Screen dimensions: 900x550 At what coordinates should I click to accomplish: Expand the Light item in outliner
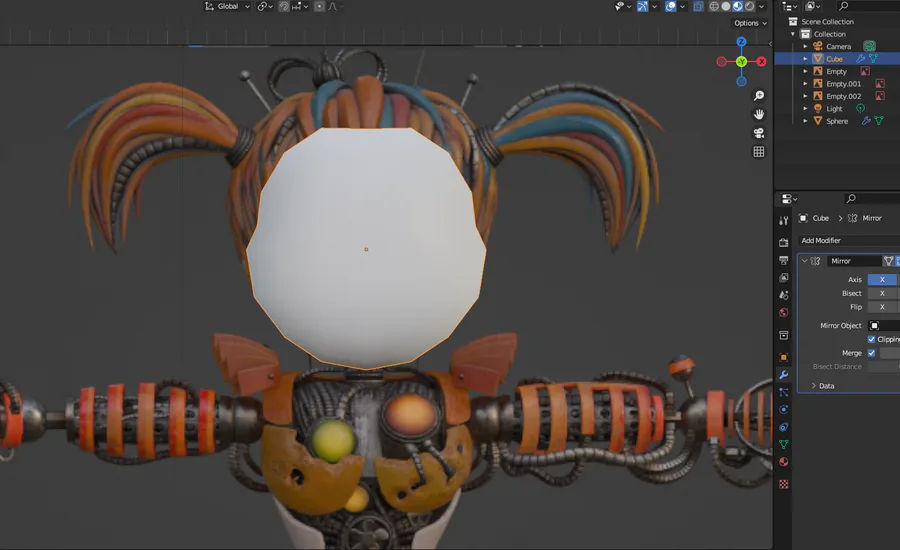805,109
